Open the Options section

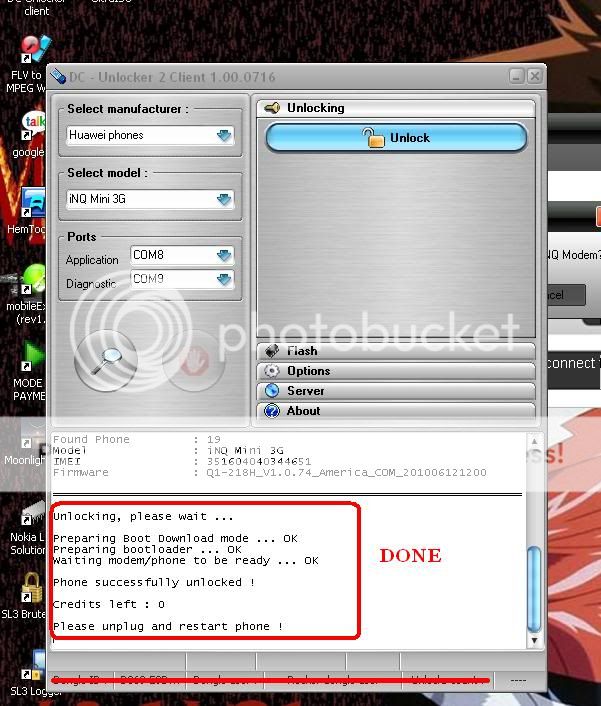[x=396, y=371]
